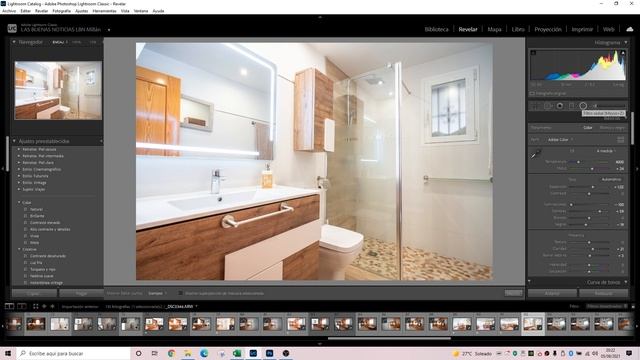This screenshot has width=640, height=360.
Task: Open the Archivo menu
Action: pos(9,11)
